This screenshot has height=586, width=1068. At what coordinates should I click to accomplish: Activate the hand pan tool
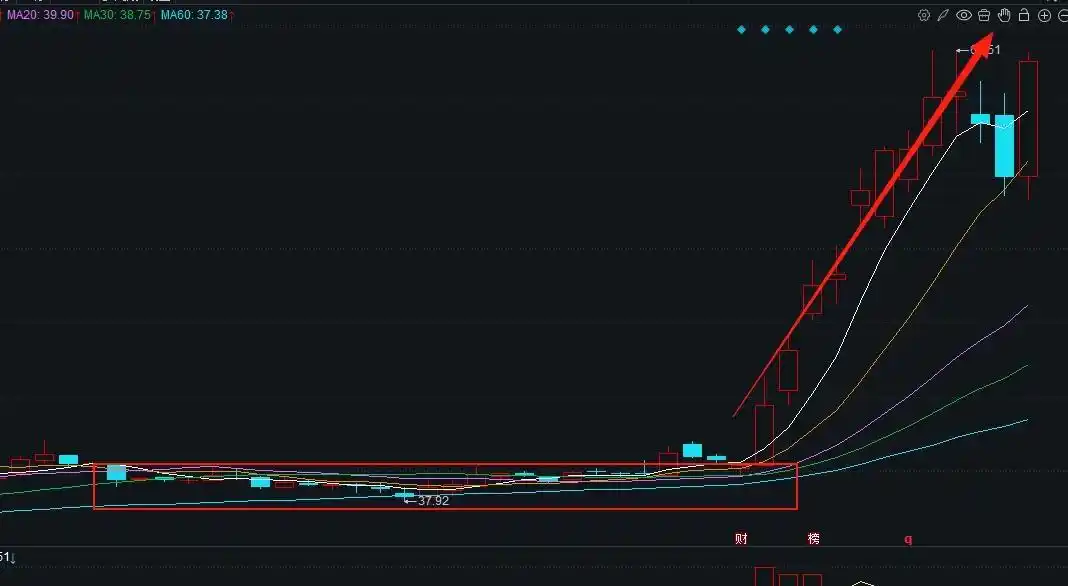click(1004, 15)
